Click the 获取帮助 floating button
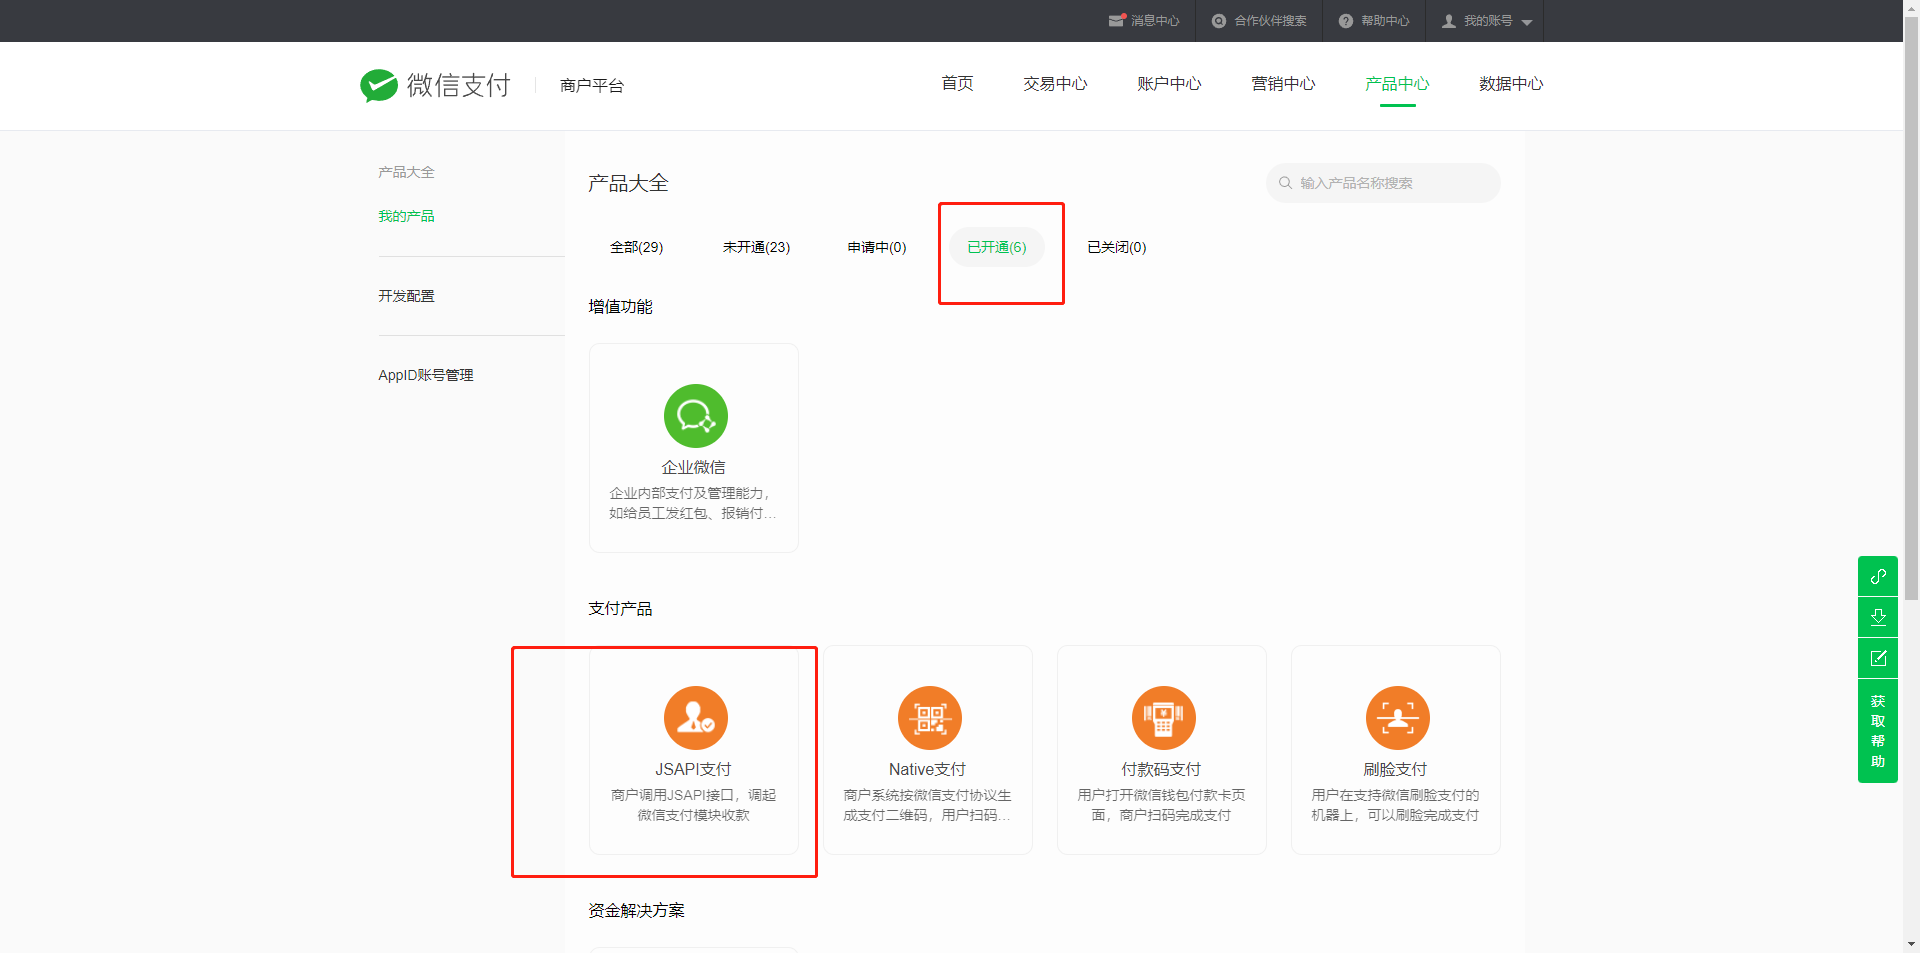1920x953 pixels. click(1877, 731)
